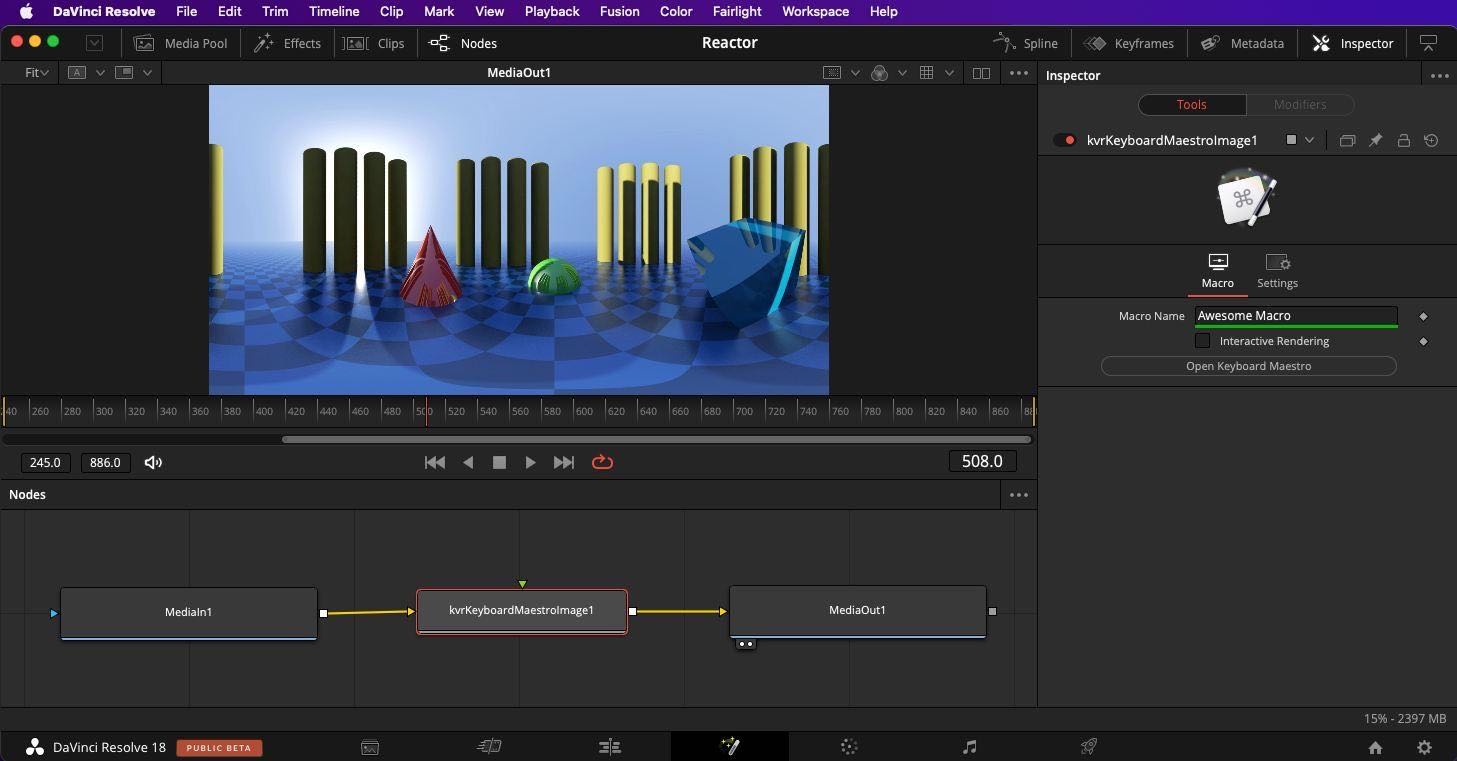Expand the A buffer dropdown arrow
Image resolution: width=1457 pixels, height=761 pixels.
tap(100, 73)
